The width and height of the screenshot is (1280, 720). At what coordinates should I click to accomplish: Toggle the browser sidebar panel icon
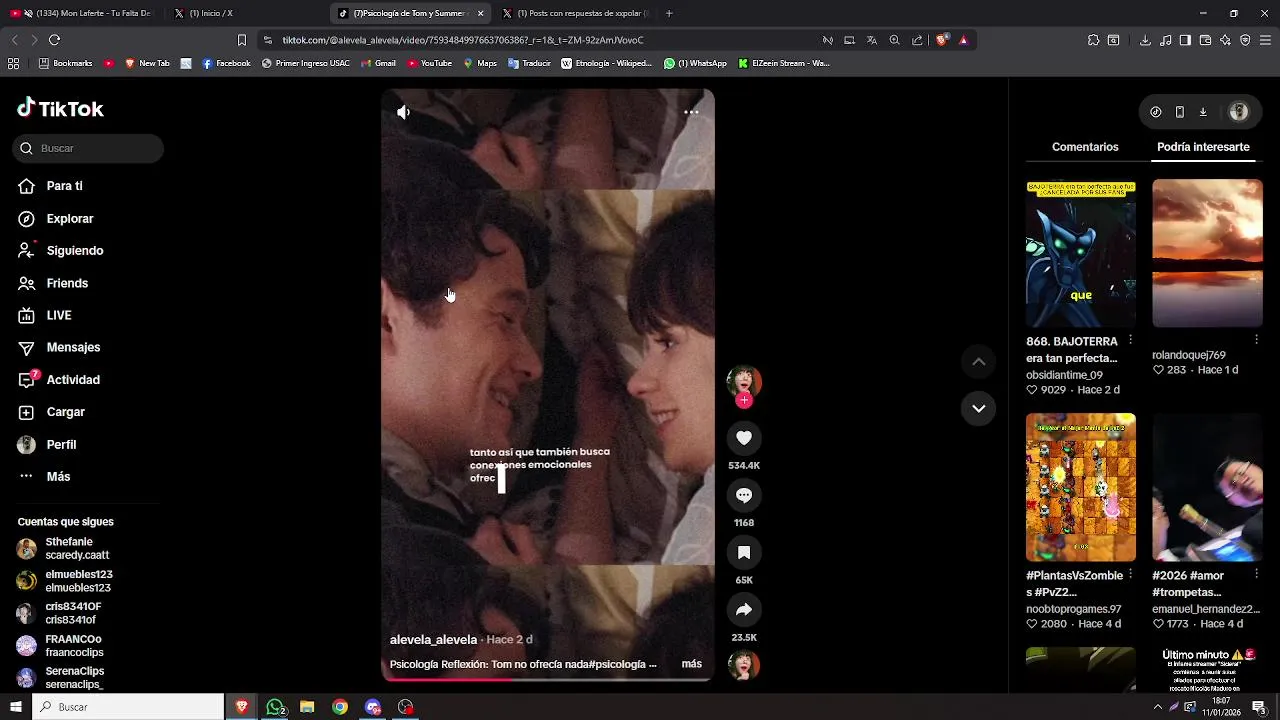[x=1185, y=40]
